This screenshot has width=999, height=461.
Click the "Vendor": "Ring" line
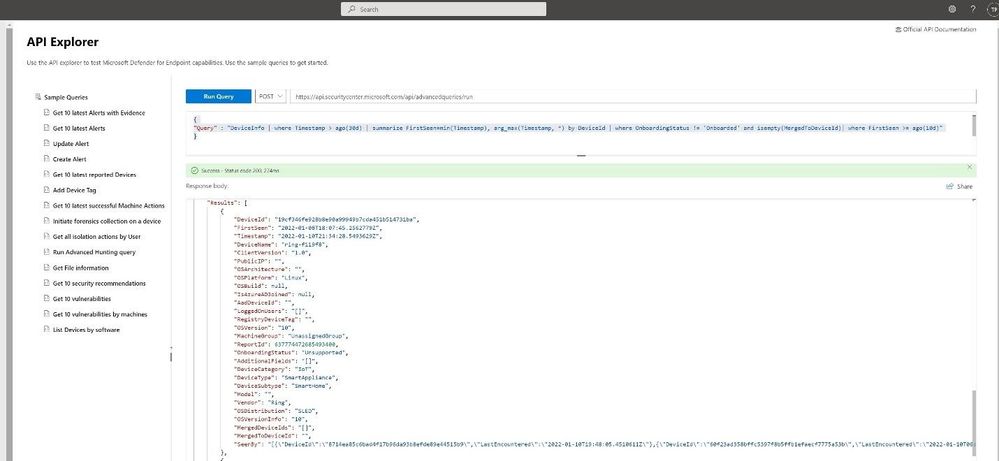point(264,402)
